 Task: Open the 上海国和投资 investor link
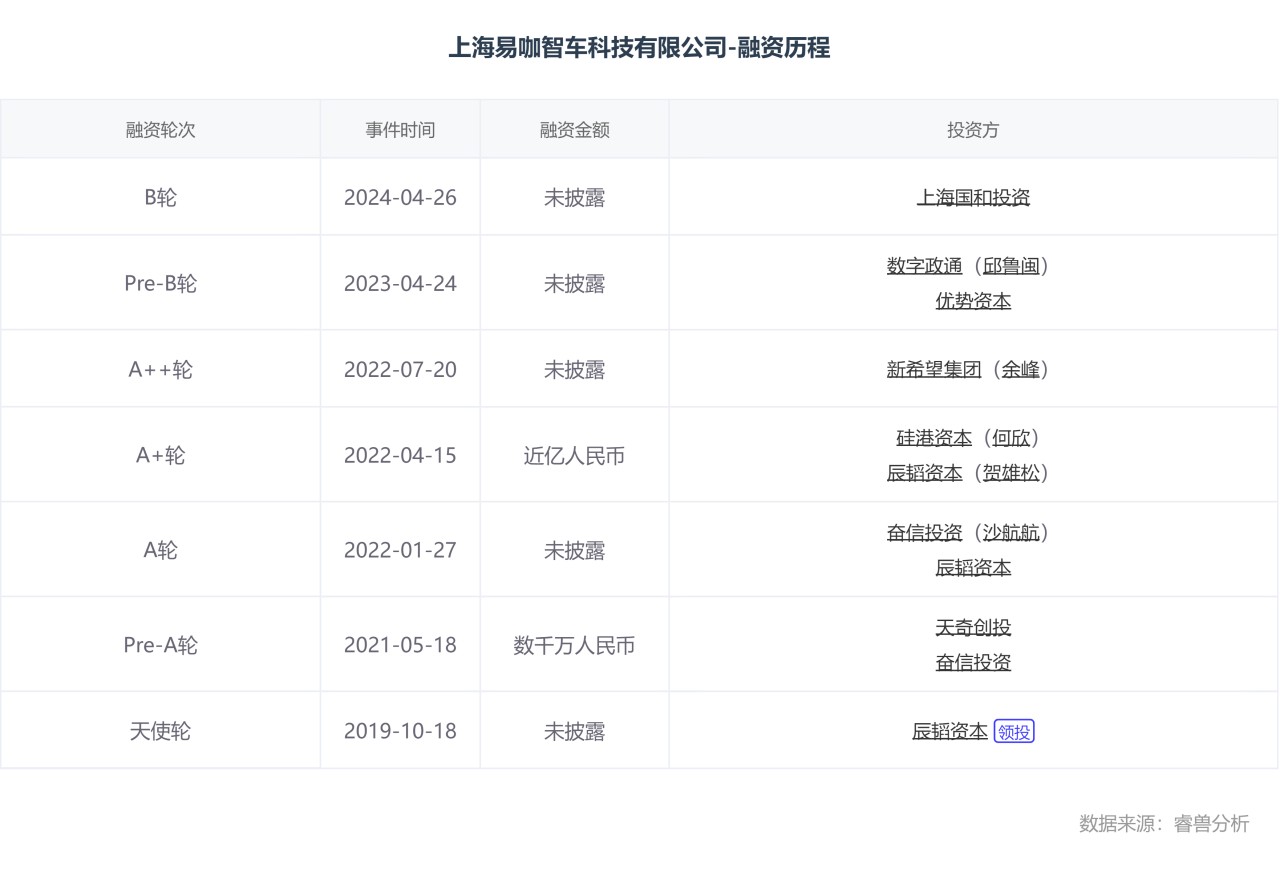click(973, 197)
